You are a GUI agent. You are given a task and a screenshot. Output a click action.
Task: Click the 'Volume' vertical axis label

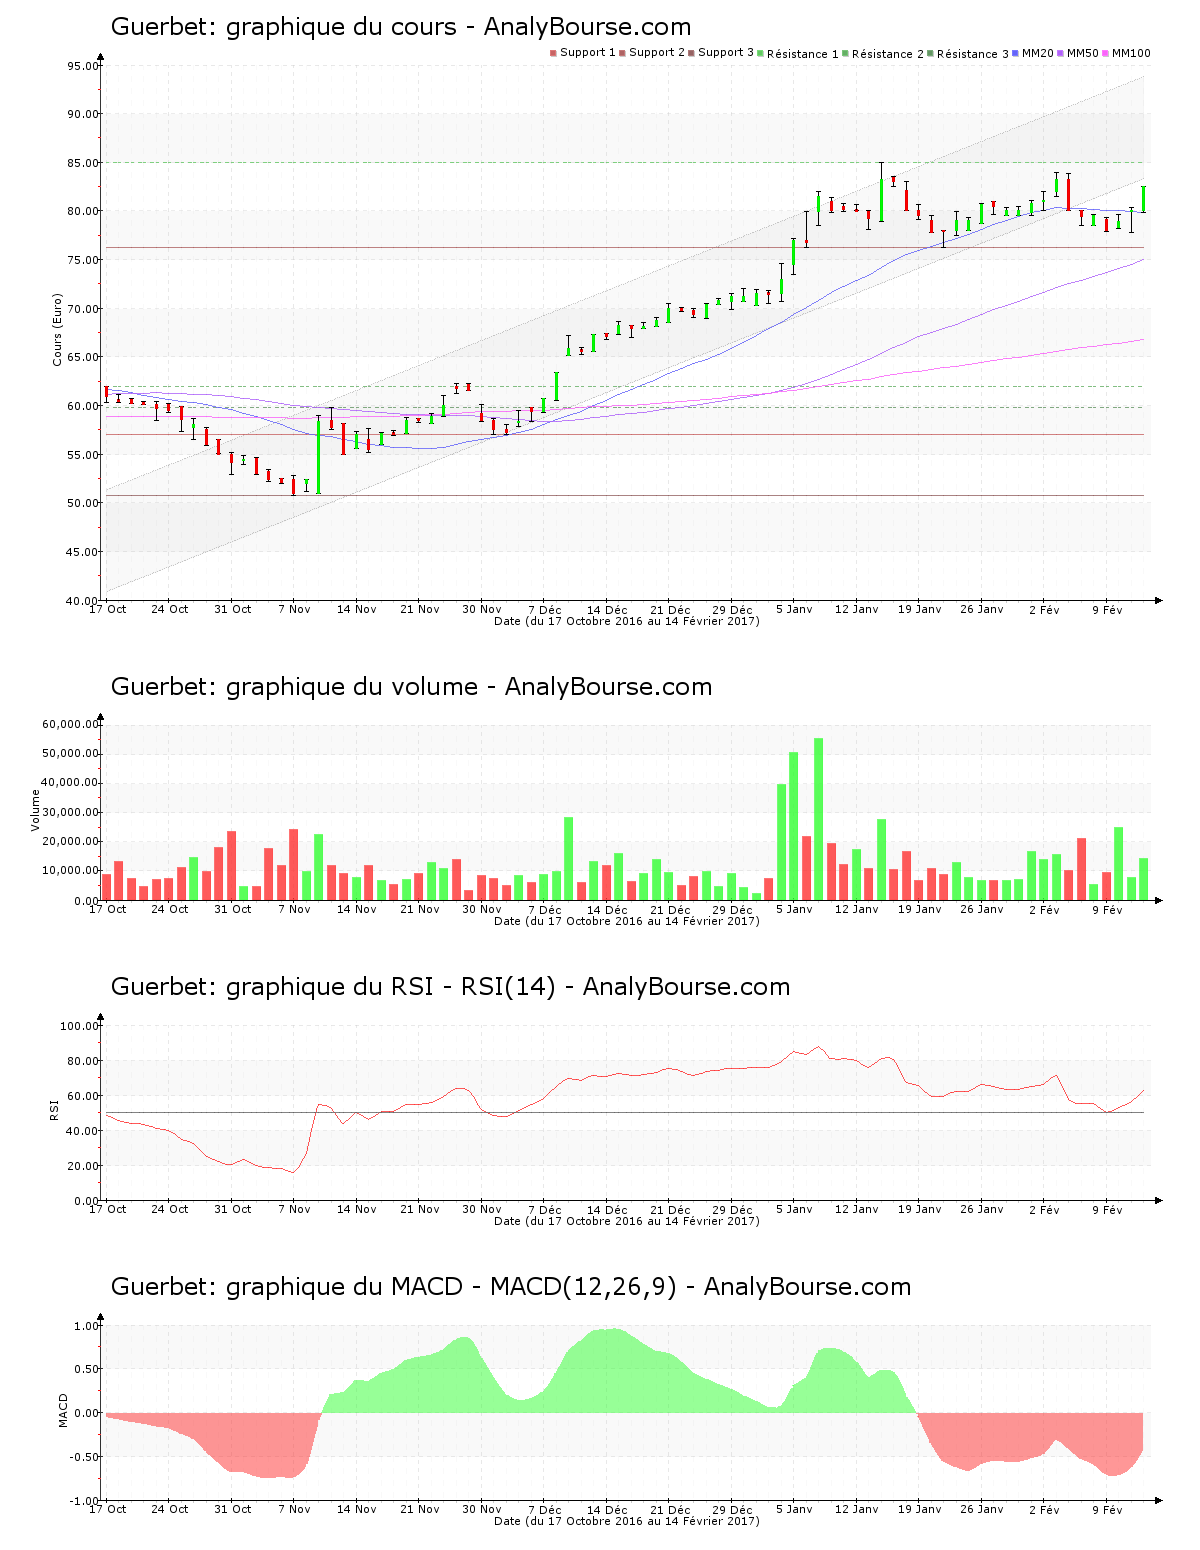(35, 810)
